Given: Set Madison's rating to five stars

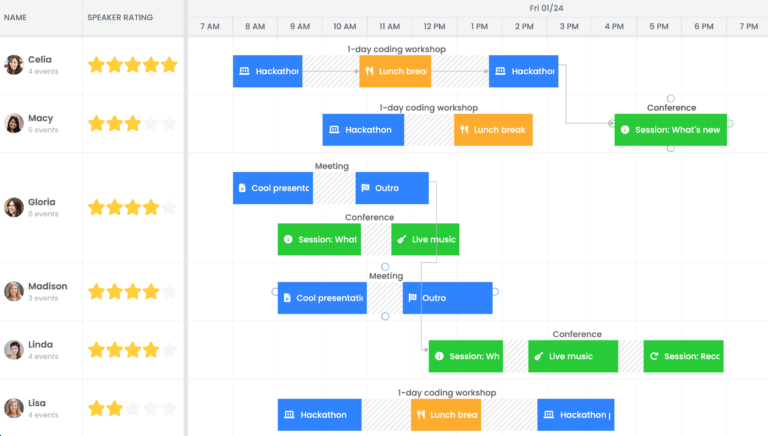Looking at the screenshot, I should pos(169,291).
